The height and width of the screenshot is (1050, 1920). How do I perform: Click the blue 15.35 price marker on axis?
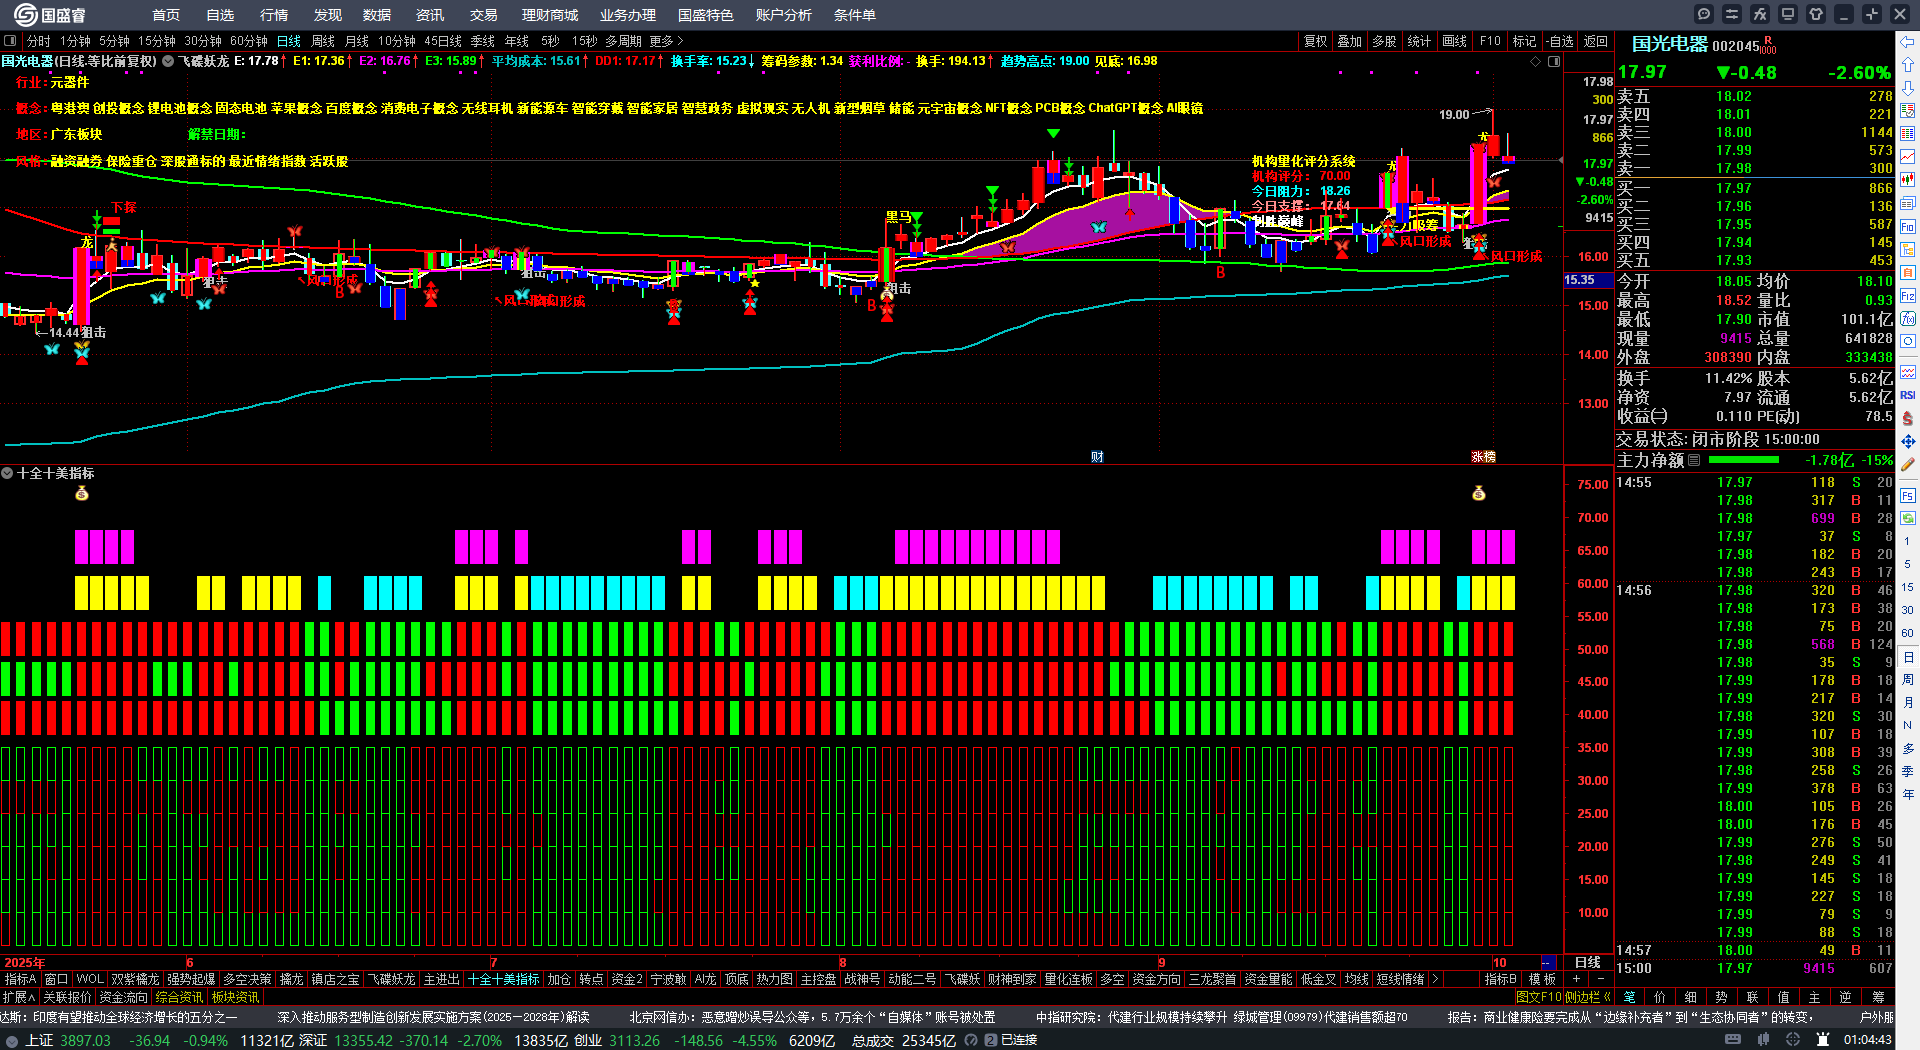(x=1588, y=280)
